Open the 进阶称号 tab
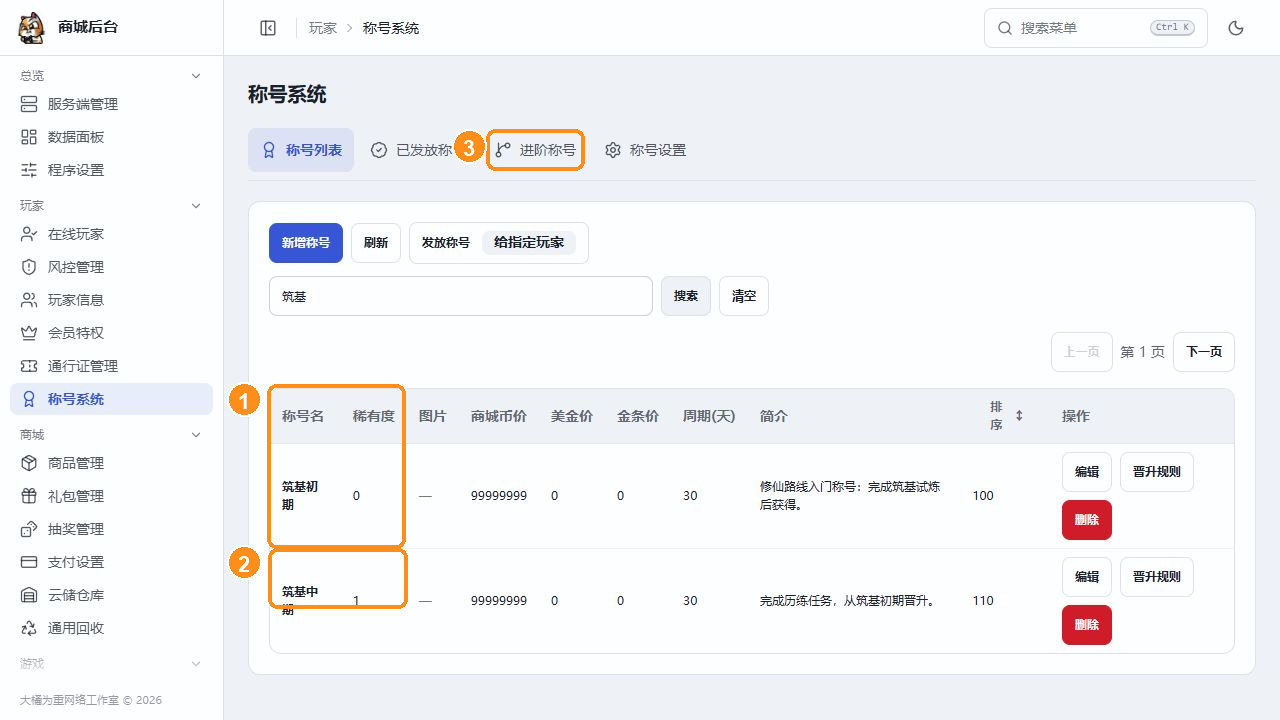This screenshot has width=1280, height=720. pos(535,150)
